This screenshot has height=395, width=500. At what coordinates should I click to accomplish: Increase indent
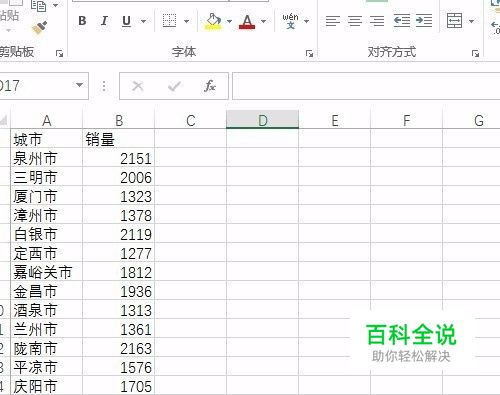(x=424, y=21)
